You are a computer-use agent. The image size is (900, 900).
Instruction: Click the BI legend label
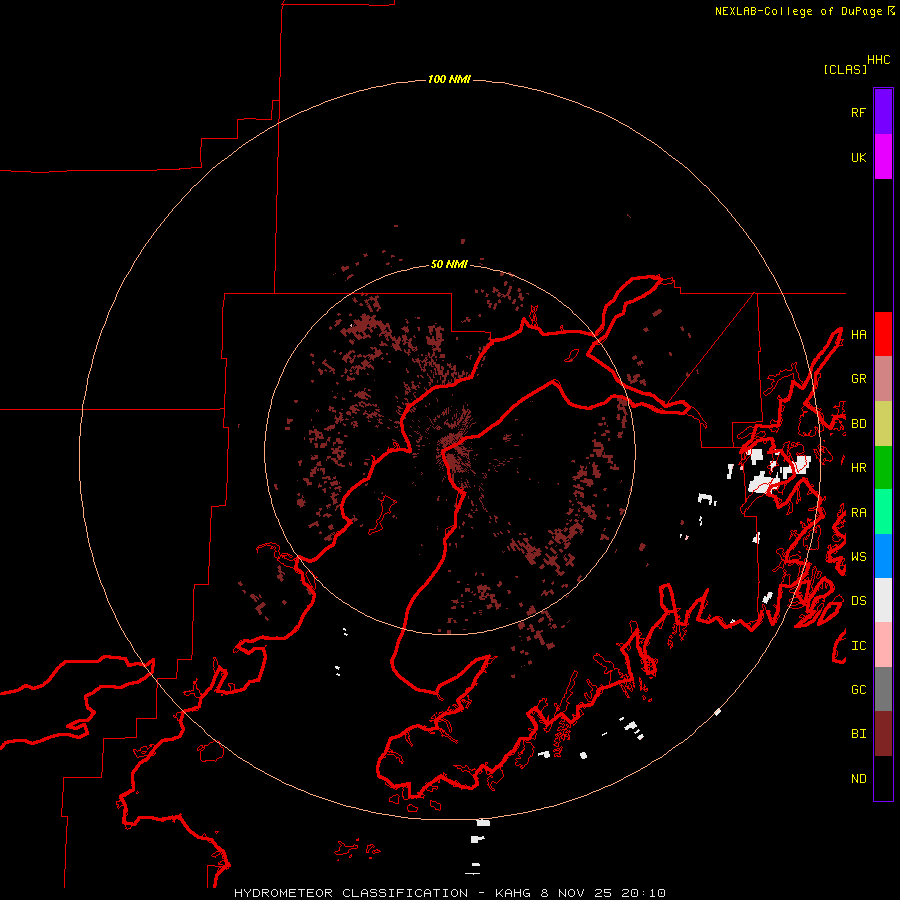(859, 734)
